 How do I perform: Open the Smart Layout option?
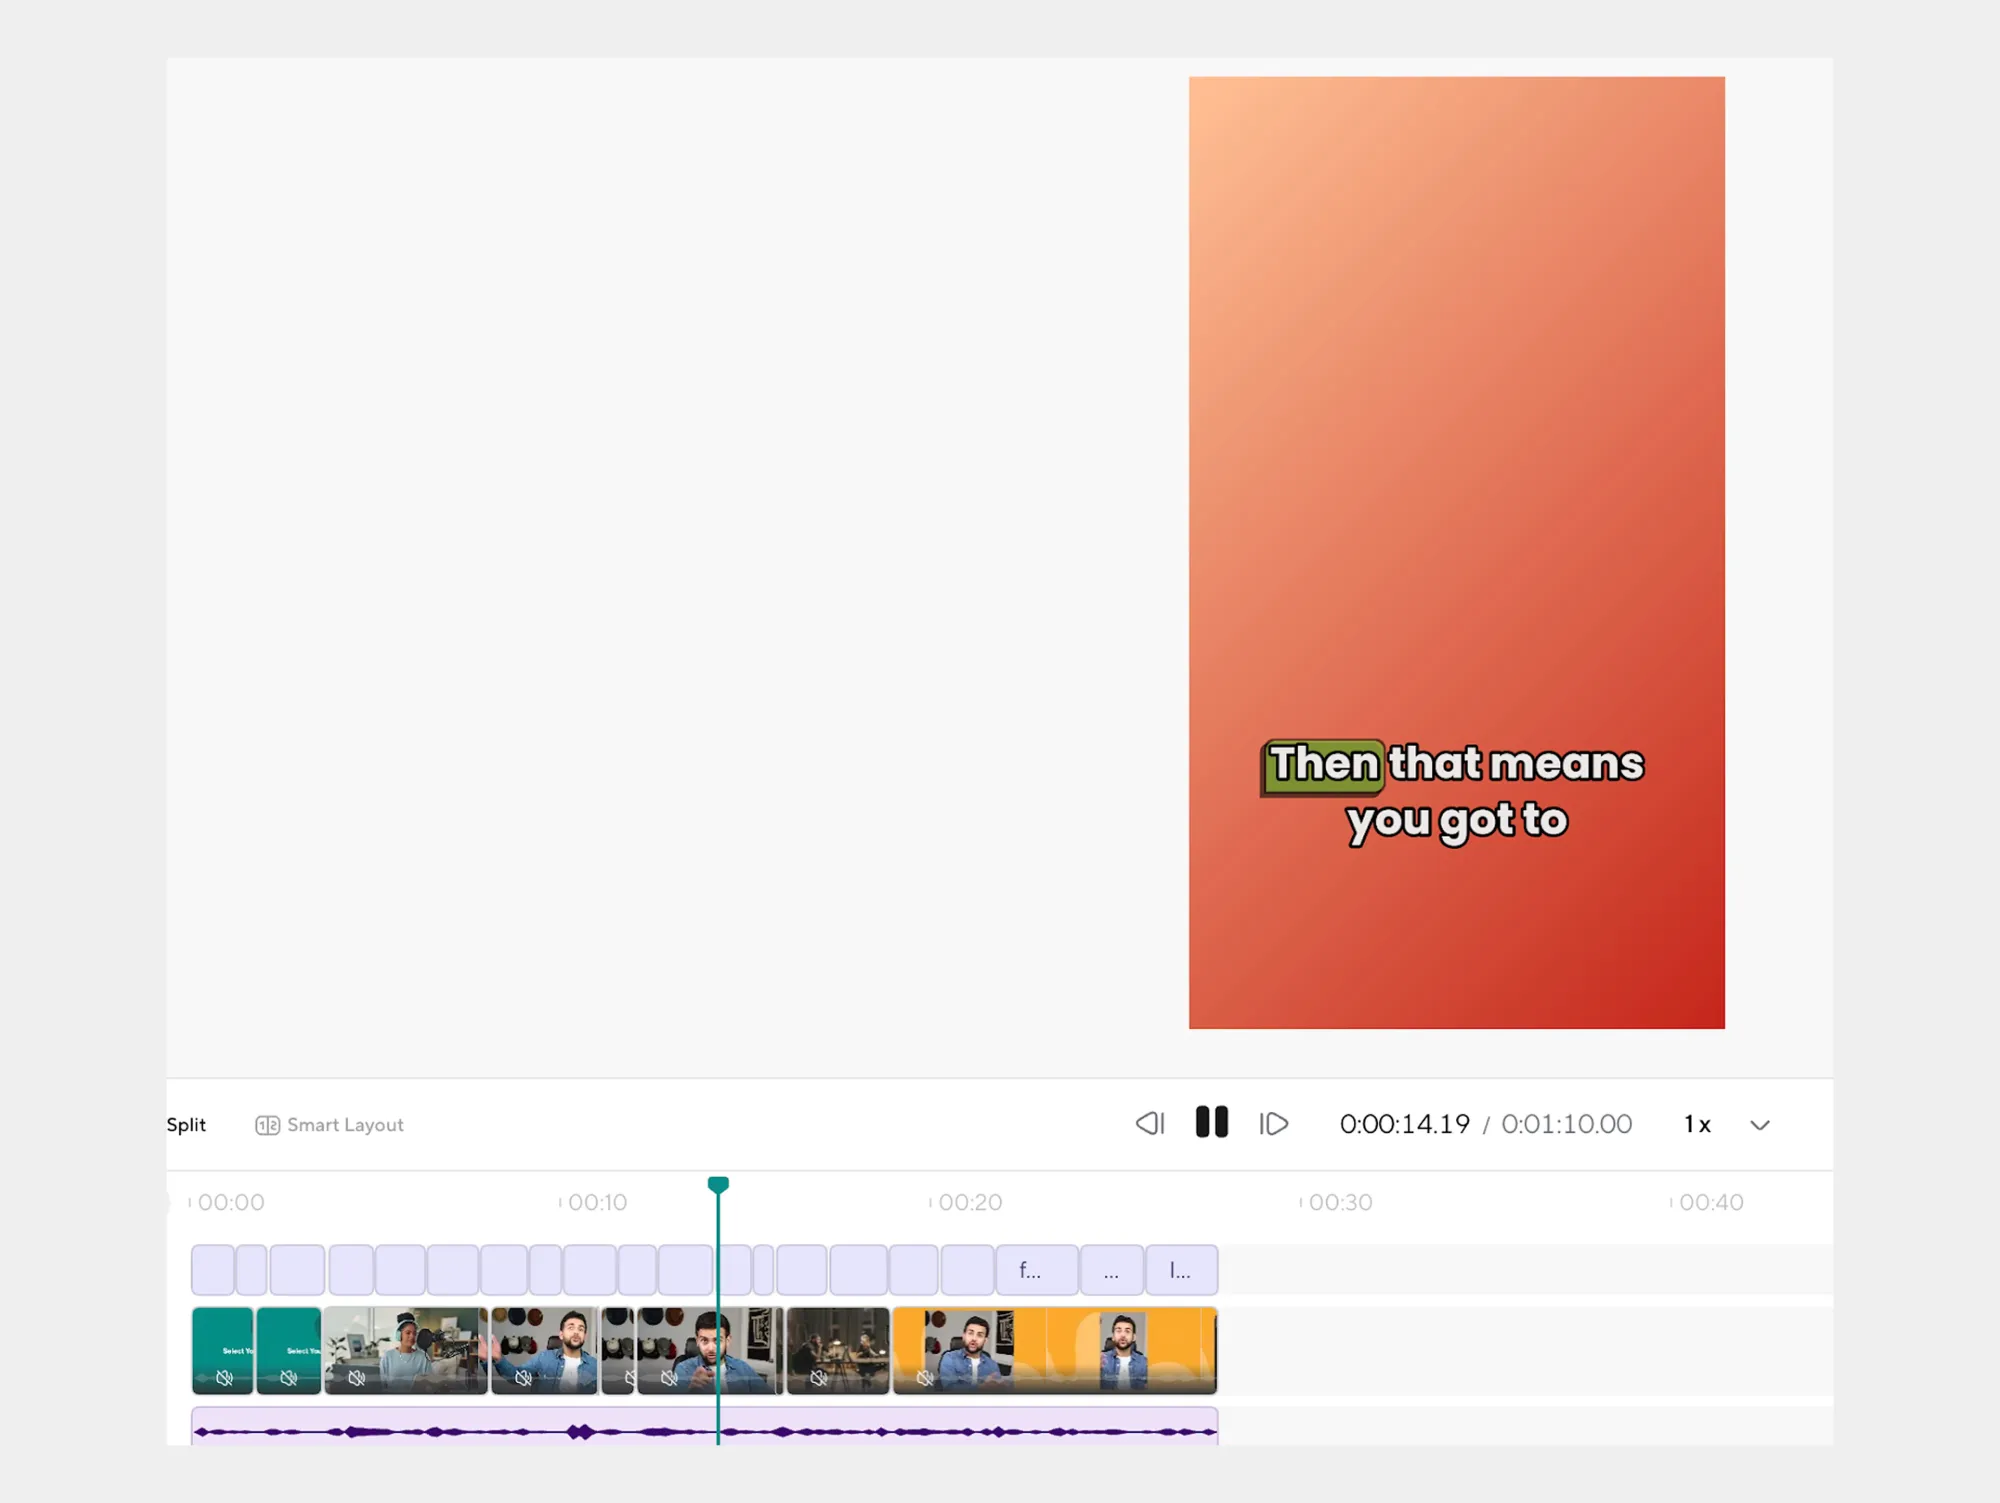click(x=330, y=1125)
